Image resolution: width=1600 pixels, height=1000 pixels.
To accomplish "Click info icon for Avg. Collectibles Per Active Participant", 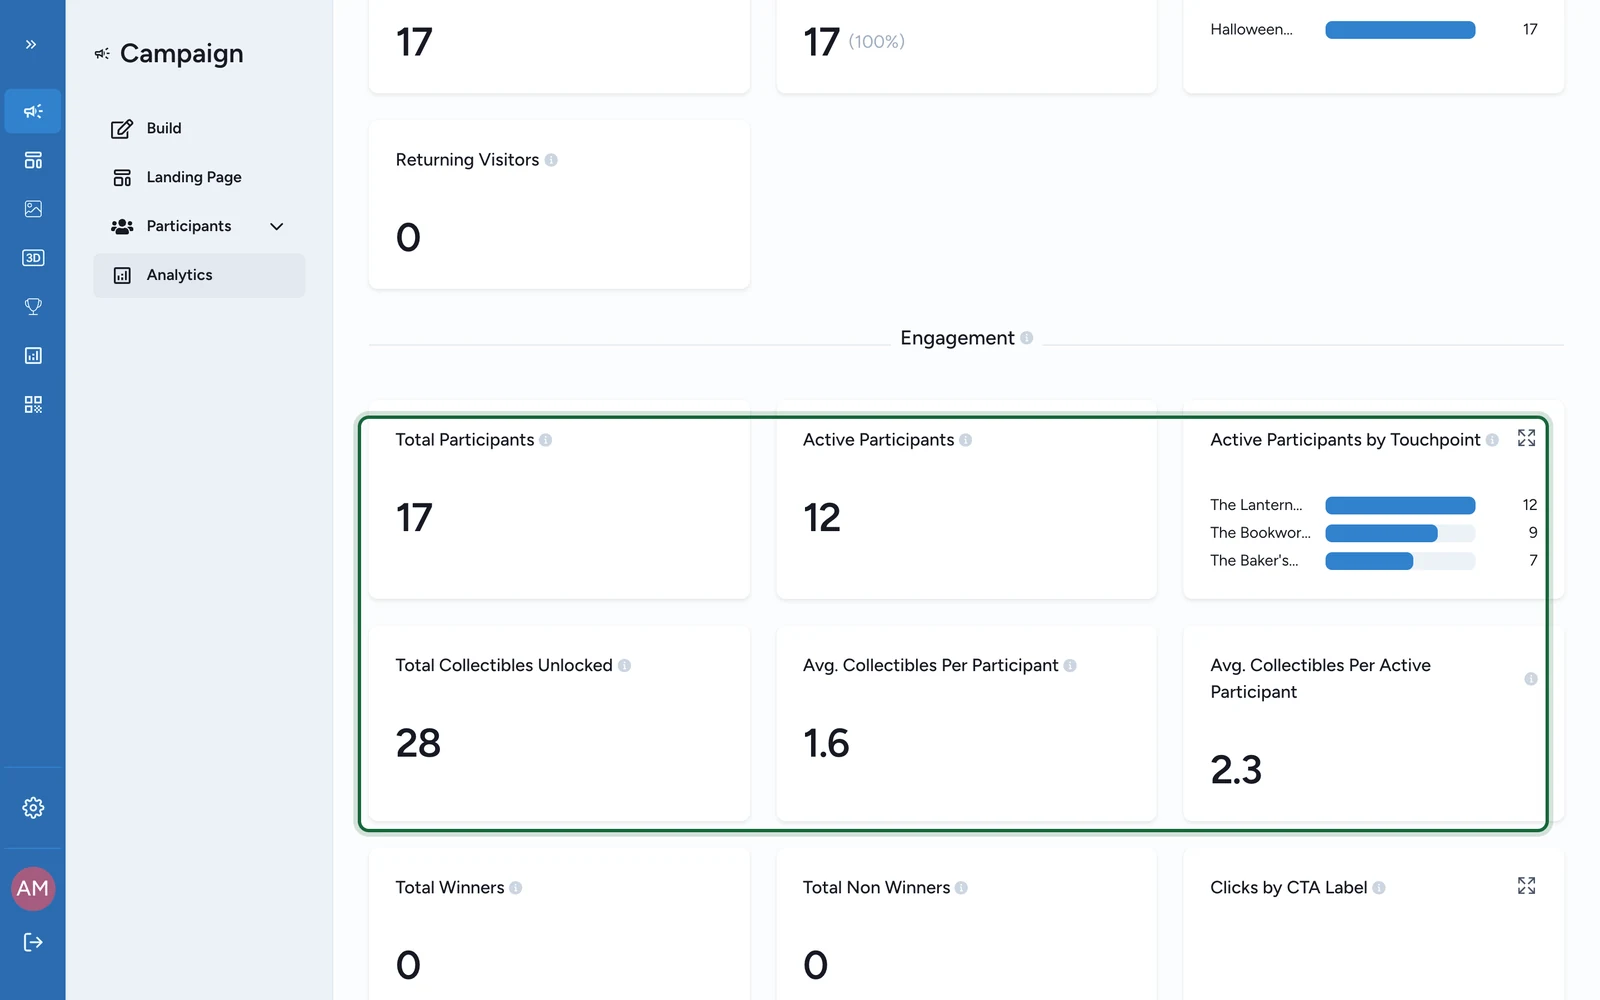I will point(1531,679).
